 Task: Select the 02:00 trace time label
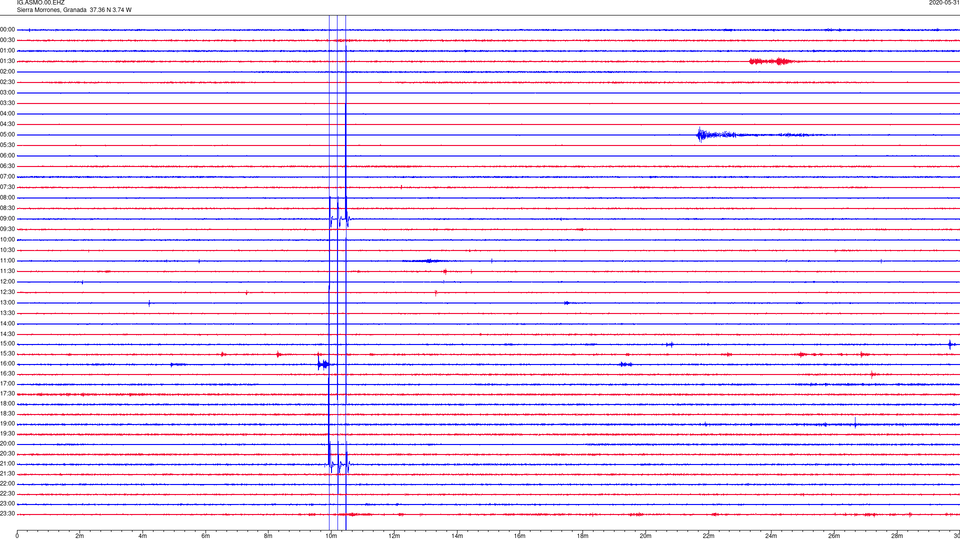[x=7, y=72]
